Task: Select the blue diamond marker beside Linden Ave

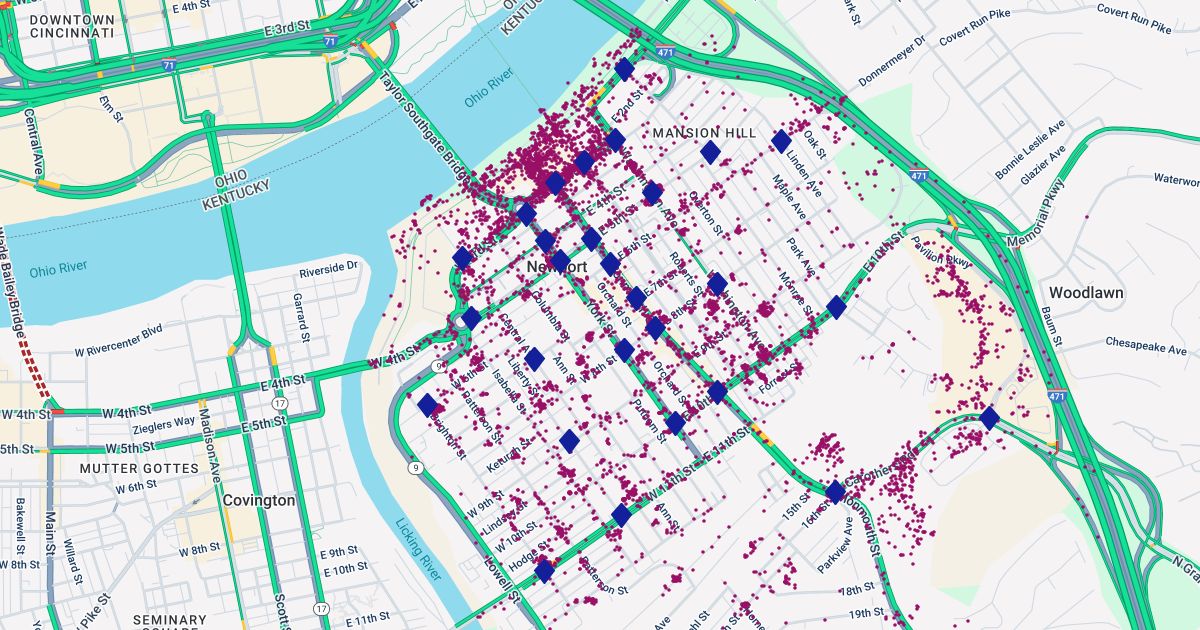Action: (x=781, y=141)
